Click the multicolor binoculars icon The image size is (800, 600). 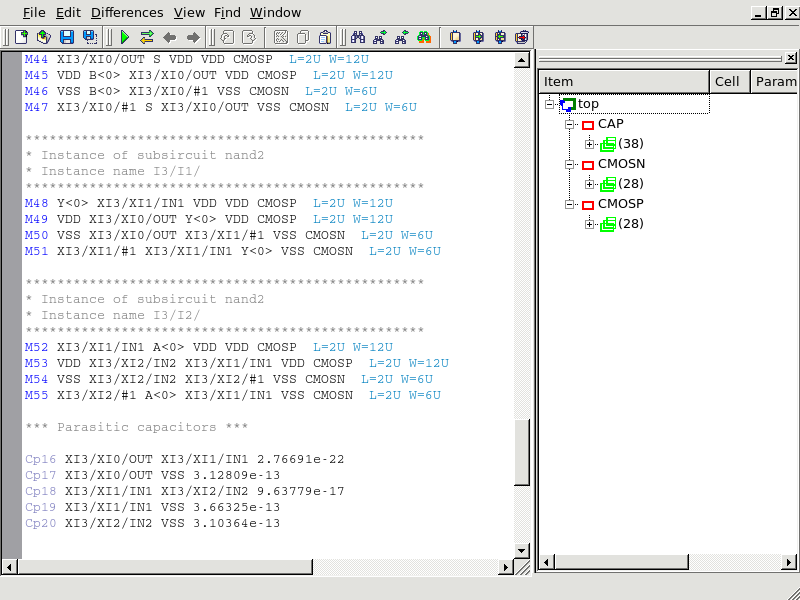(x=425, y=37)
